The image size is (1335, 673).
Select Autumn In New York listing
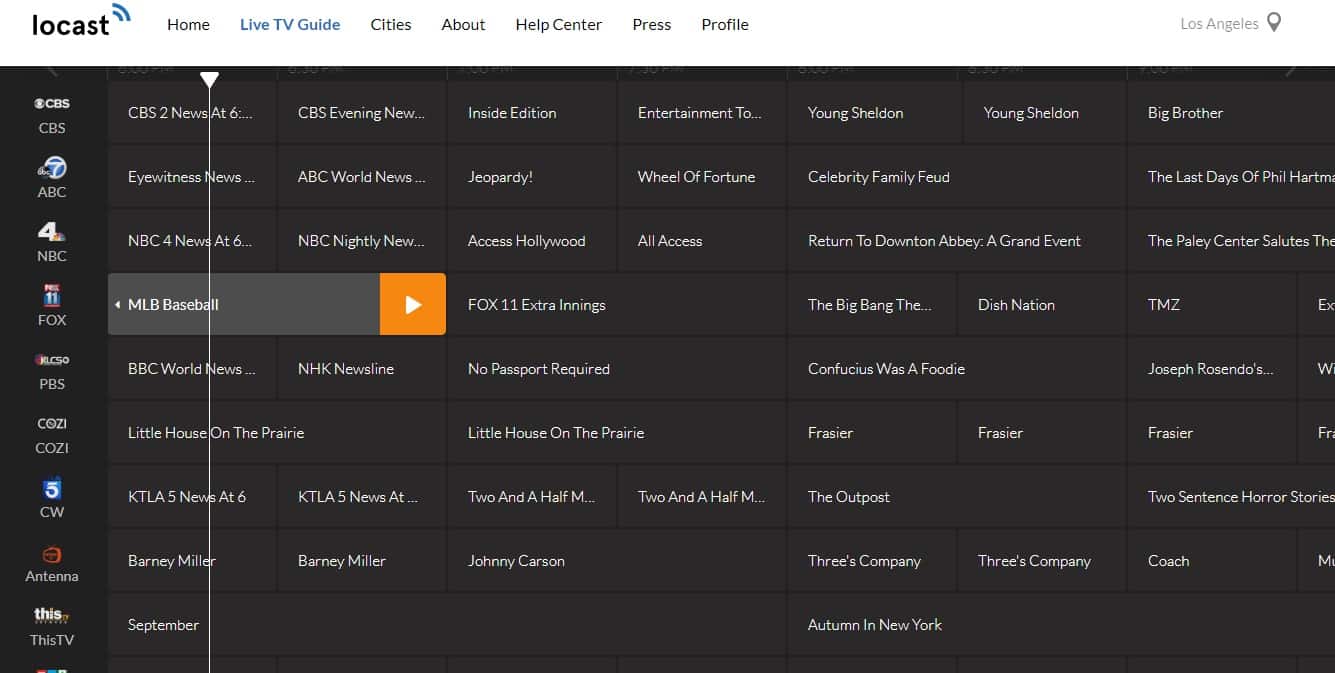pos(1061,625)
